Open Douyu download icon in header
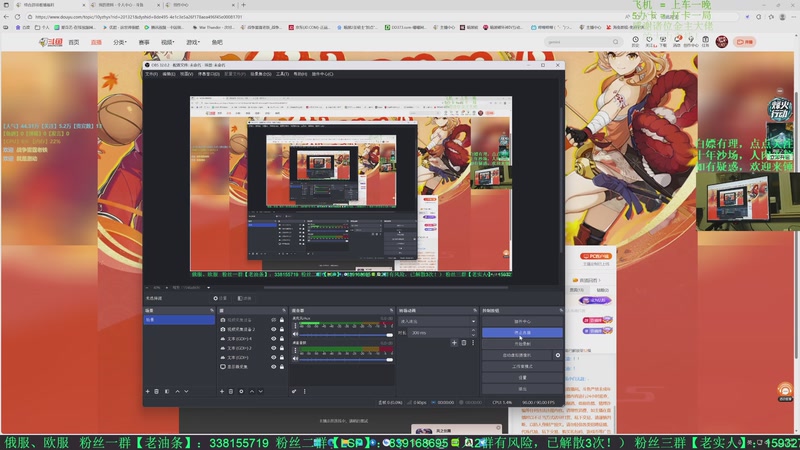The image size is (800, 450). pos(663,41)
